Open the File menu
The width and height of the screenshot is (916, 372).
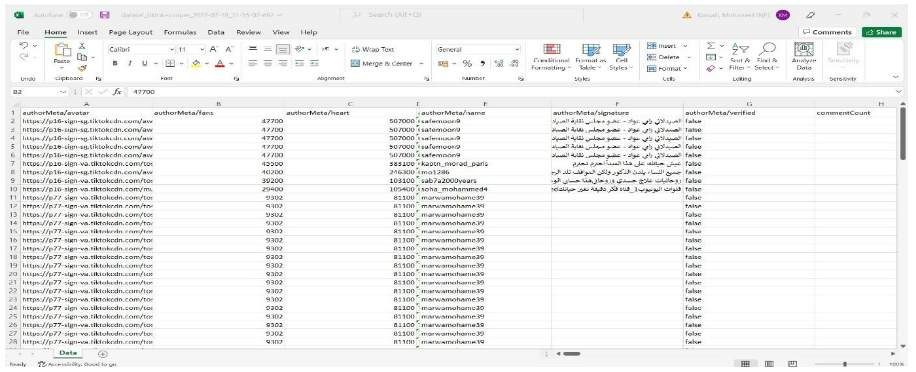23,32
